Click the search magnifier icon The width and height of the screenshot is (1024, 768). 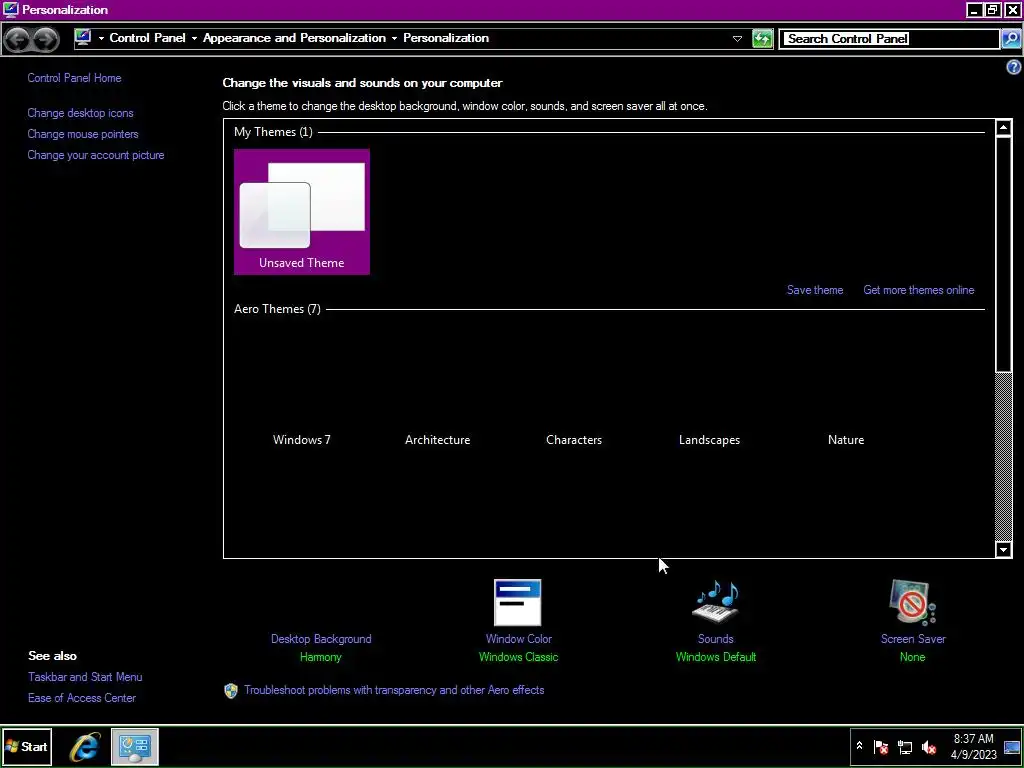coord(1011,39)
